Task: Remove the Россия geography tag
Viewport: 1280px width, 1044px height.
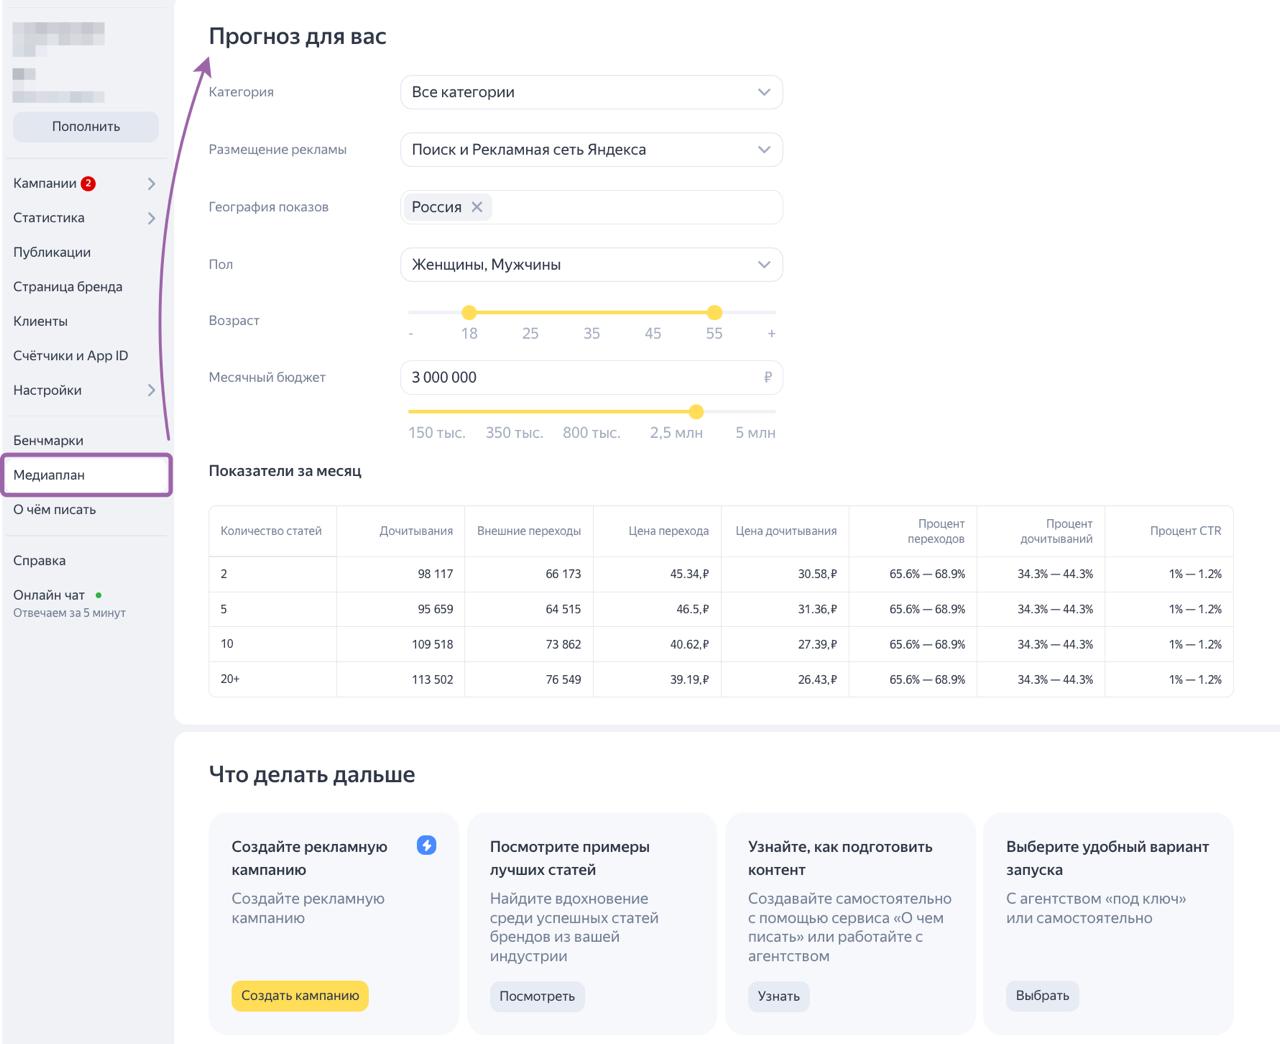Action: coord(477,207)
